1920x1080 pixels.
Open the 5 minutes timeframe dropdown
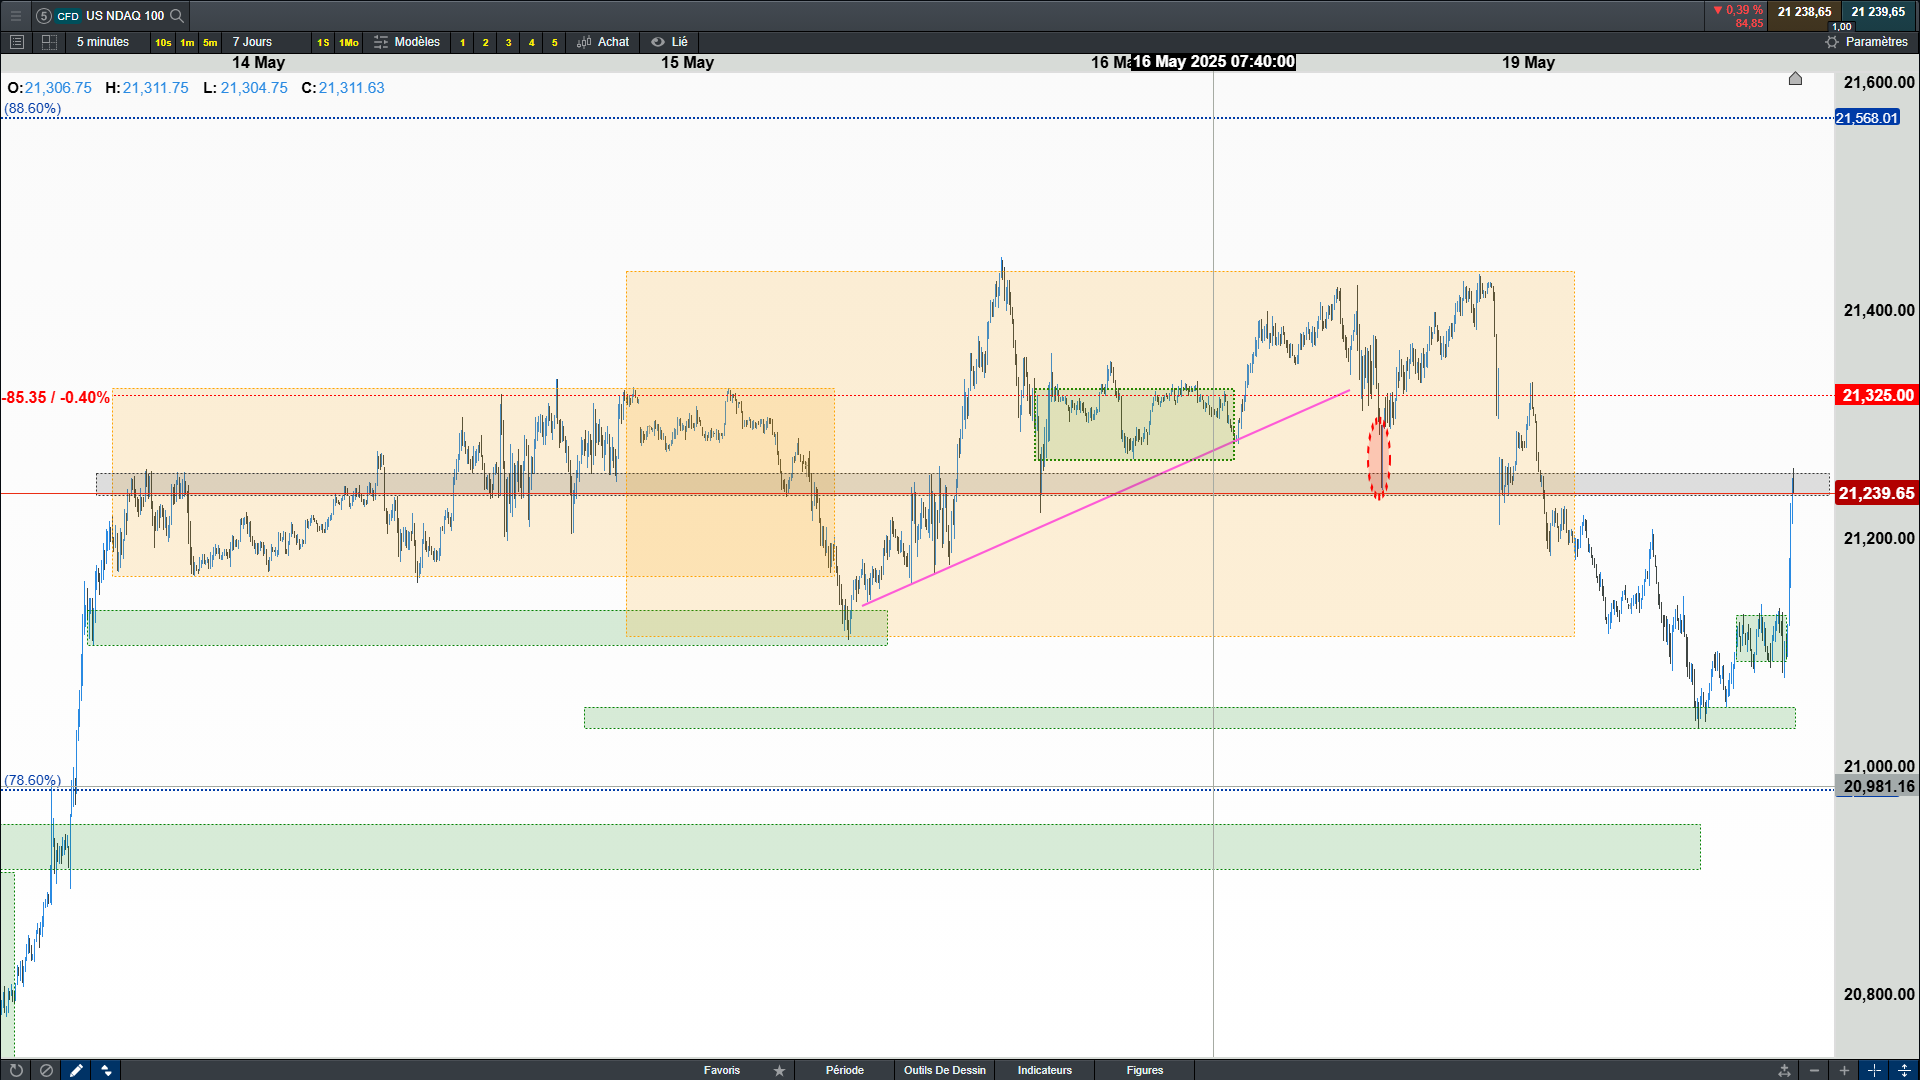(103, 42)
